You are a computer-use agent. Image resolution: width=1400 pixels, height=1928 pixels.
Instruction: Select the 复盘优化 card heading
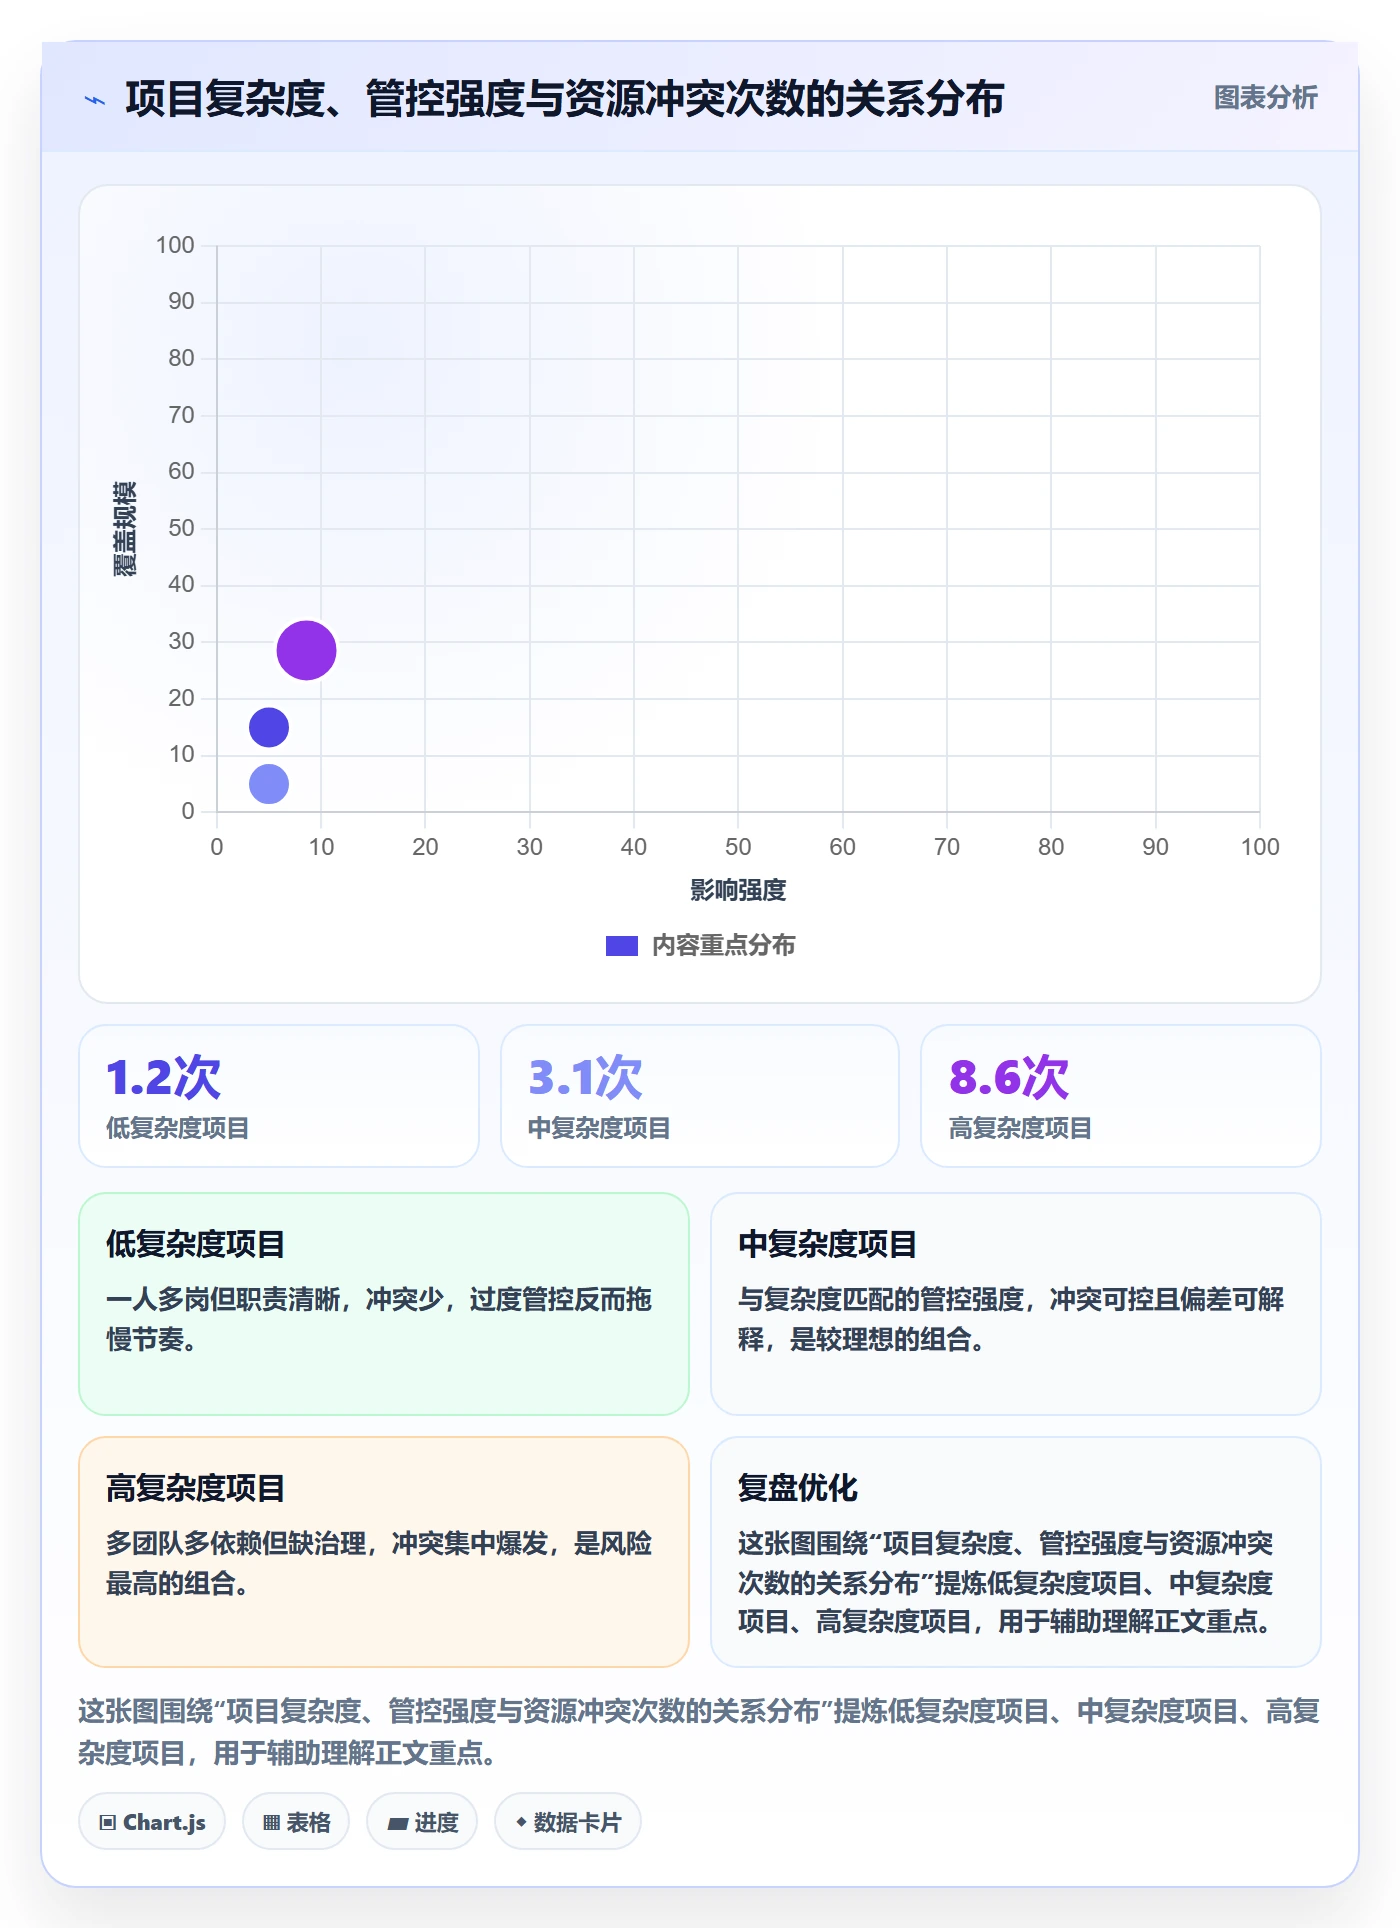tap(798, 1488)
